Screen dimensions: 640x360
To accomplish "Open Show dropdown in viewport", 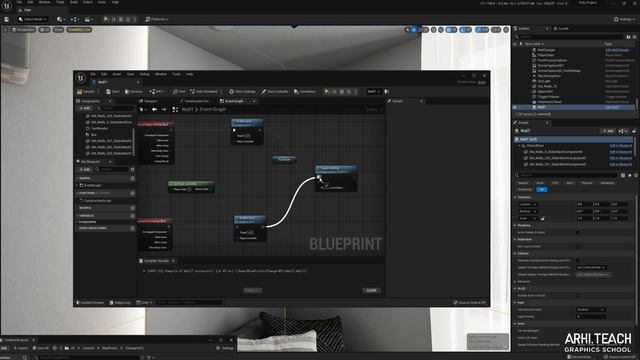I will coord(58,30).
